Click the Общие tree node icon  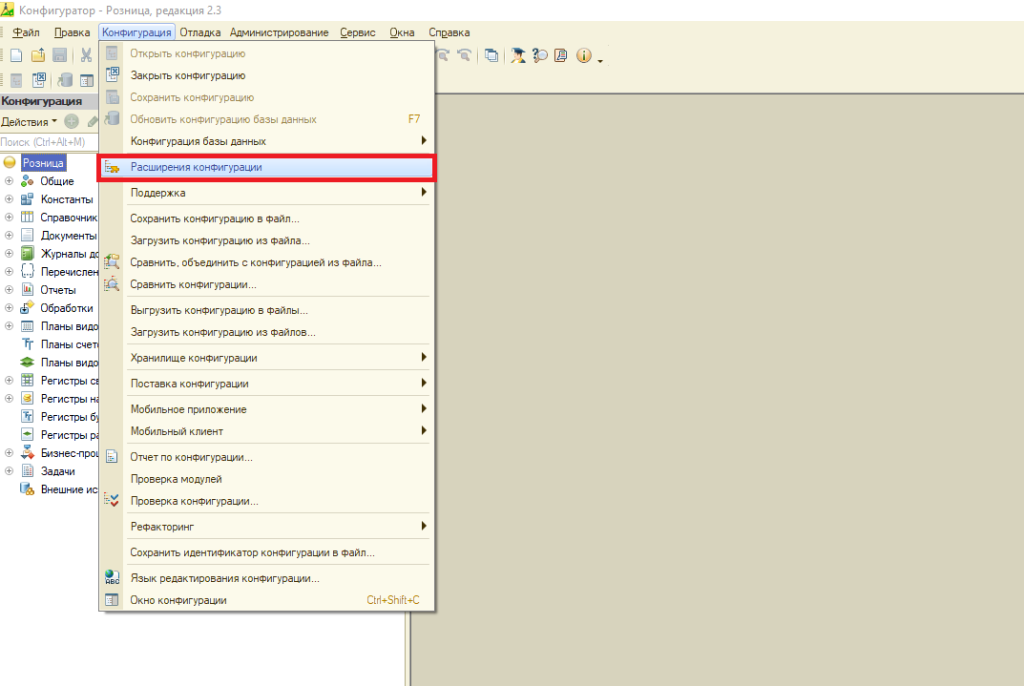(x=28, y=181)
